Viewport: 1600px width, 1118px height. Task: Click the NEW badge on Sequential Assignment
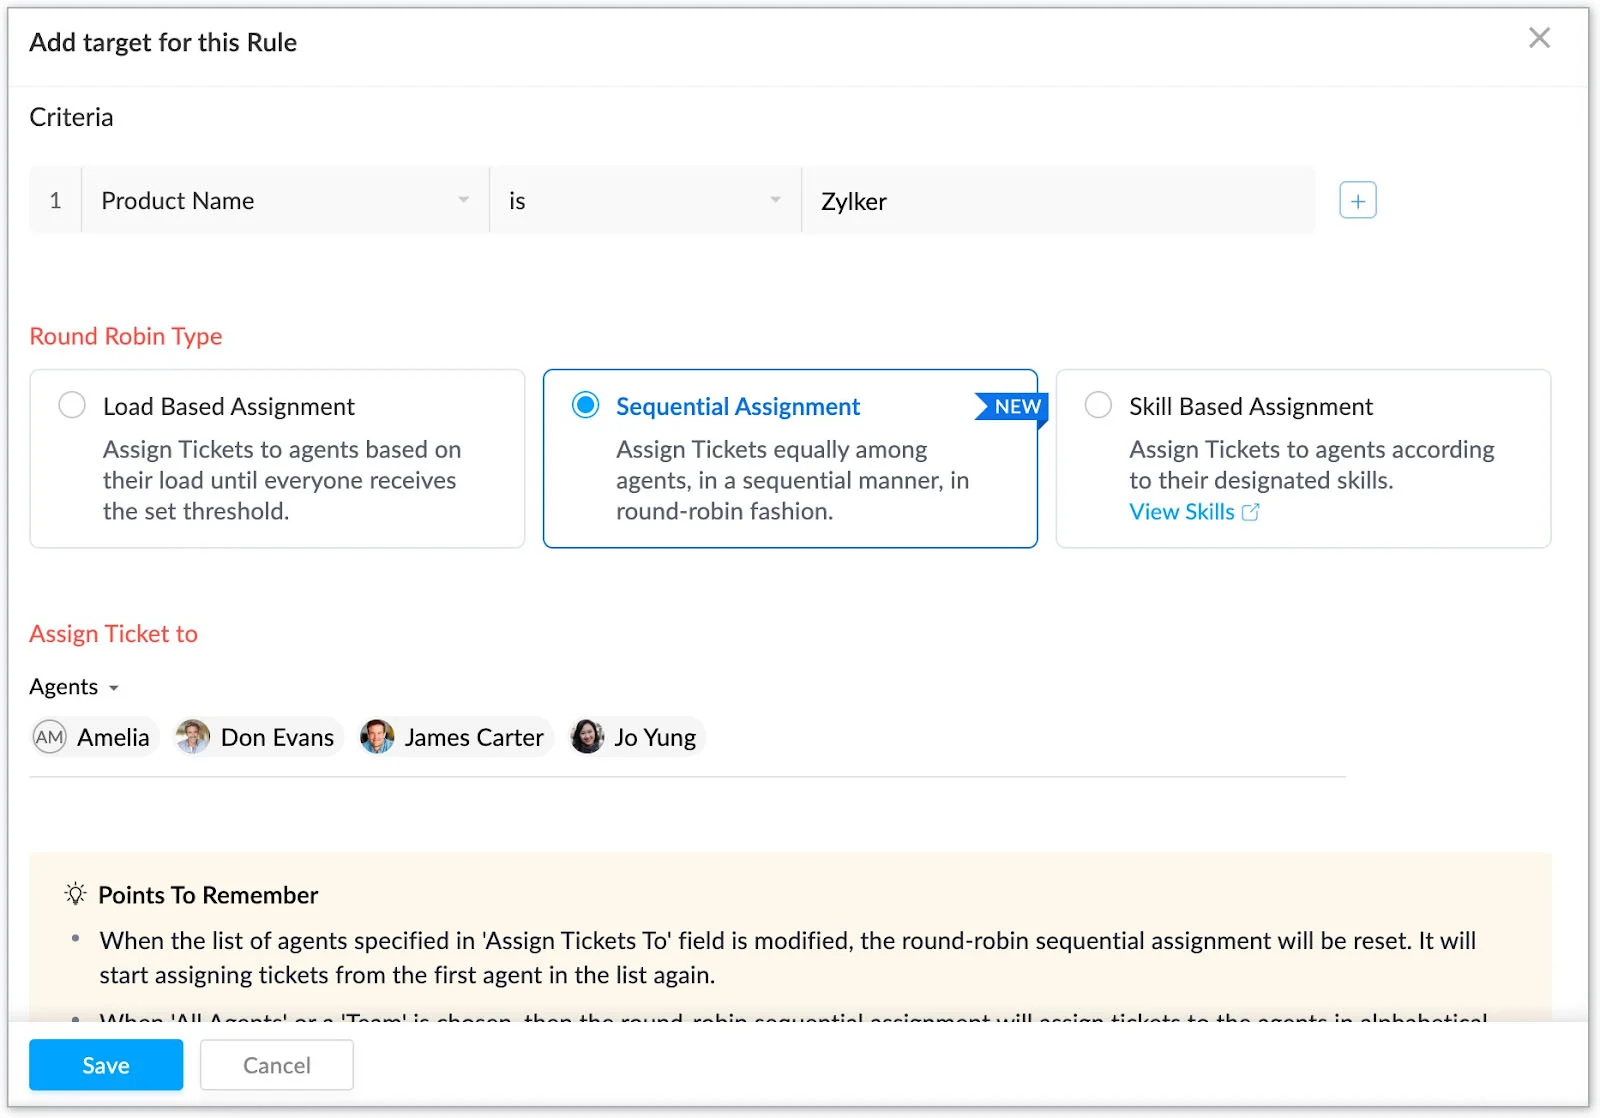[1012, 407]
